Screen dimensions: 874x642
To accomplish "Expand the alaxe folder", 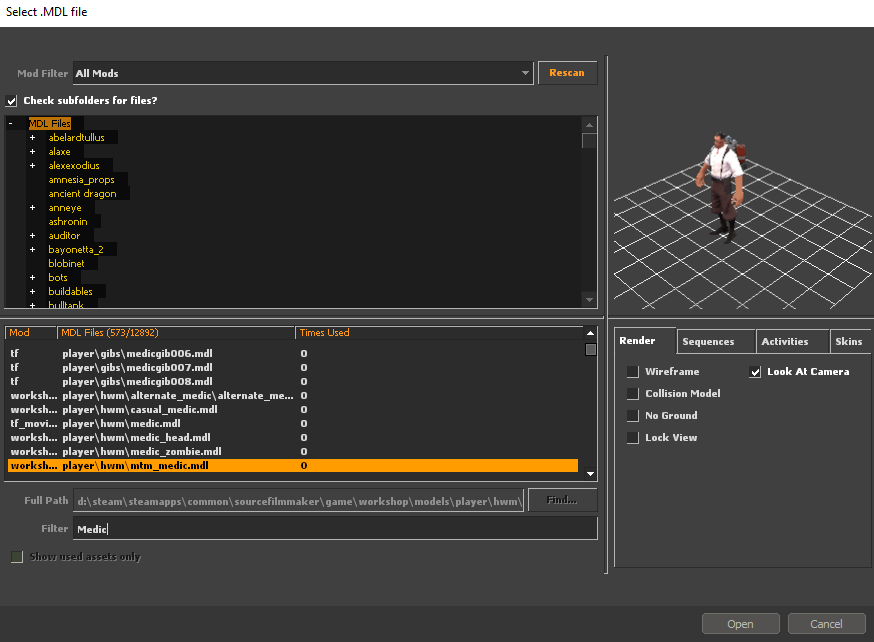I will tap(32, 152).
